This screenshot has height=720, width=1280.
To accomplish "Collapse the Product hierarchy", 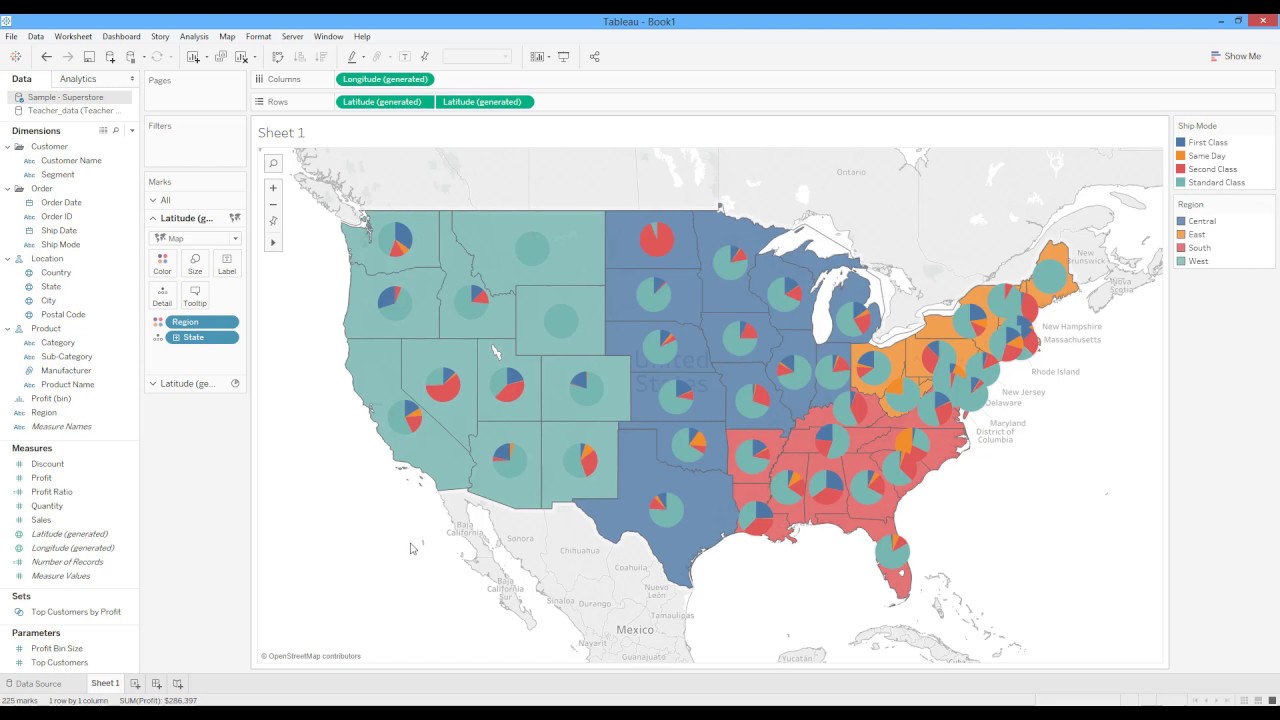I will point(7,329).
